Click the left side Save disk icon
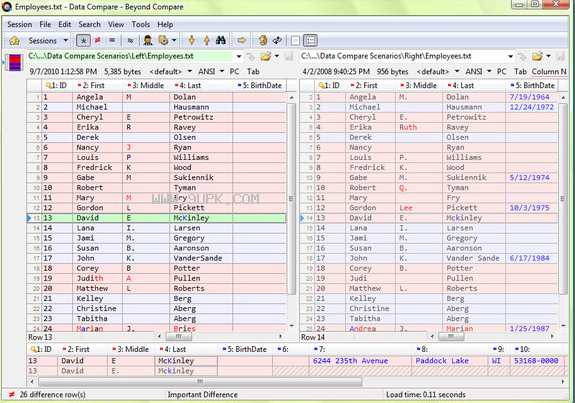The width and height of the screenshot is (575, 403). (289, 56)
